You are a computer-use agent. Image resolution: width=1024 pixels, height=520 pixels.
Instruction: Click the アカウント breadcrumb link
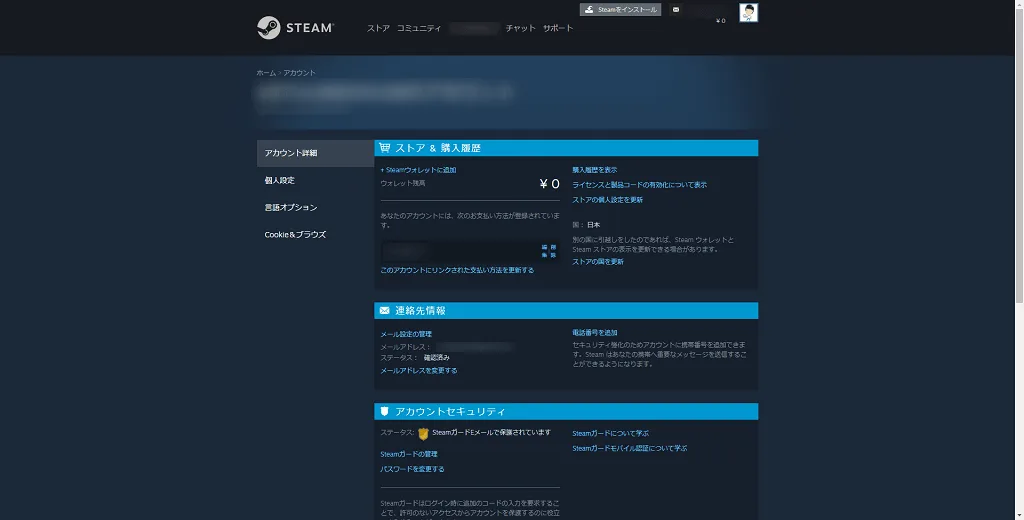click(299, 73)
